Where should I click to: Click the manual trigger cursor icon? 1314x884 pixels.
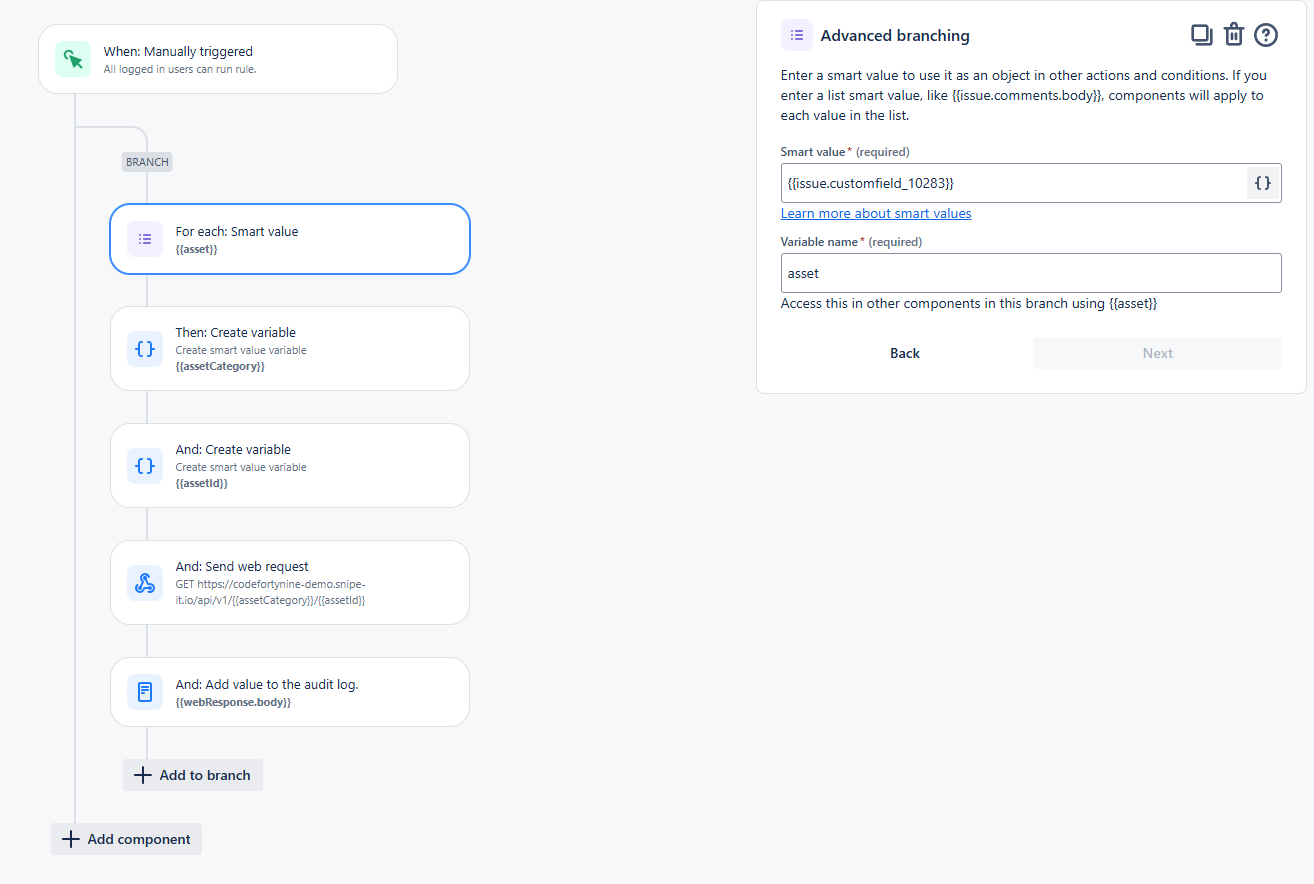(73, 59)
